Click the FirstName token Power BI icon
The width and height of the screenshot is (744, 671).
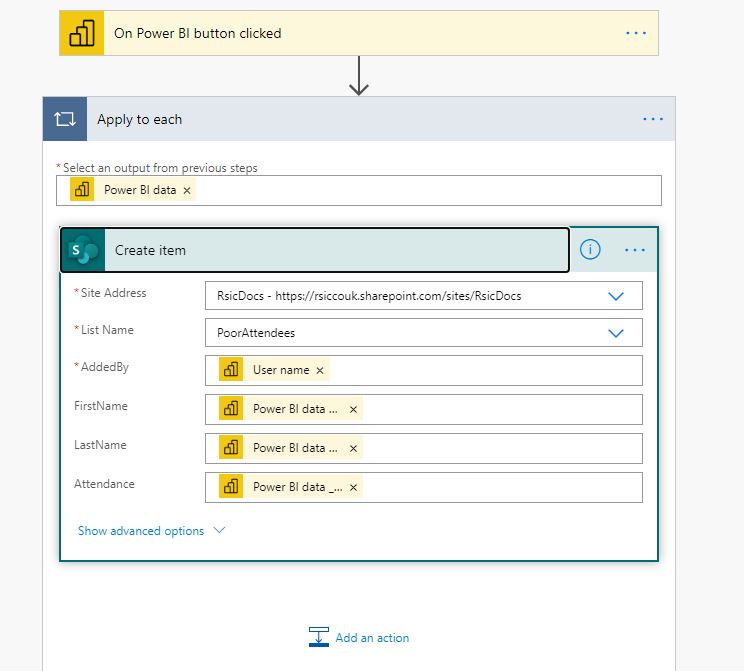pos(231,409)
